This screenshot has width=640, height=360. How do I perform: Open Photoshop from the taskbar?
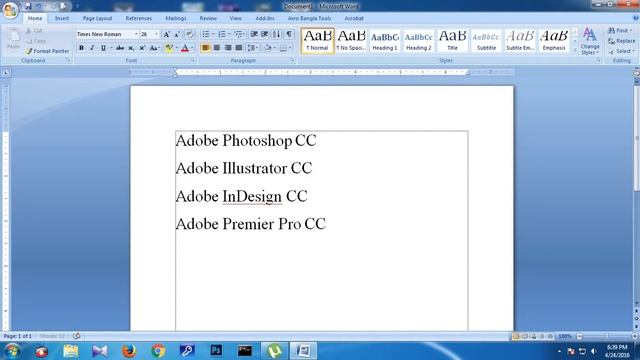pyautogui.click(x=216, y=351)
